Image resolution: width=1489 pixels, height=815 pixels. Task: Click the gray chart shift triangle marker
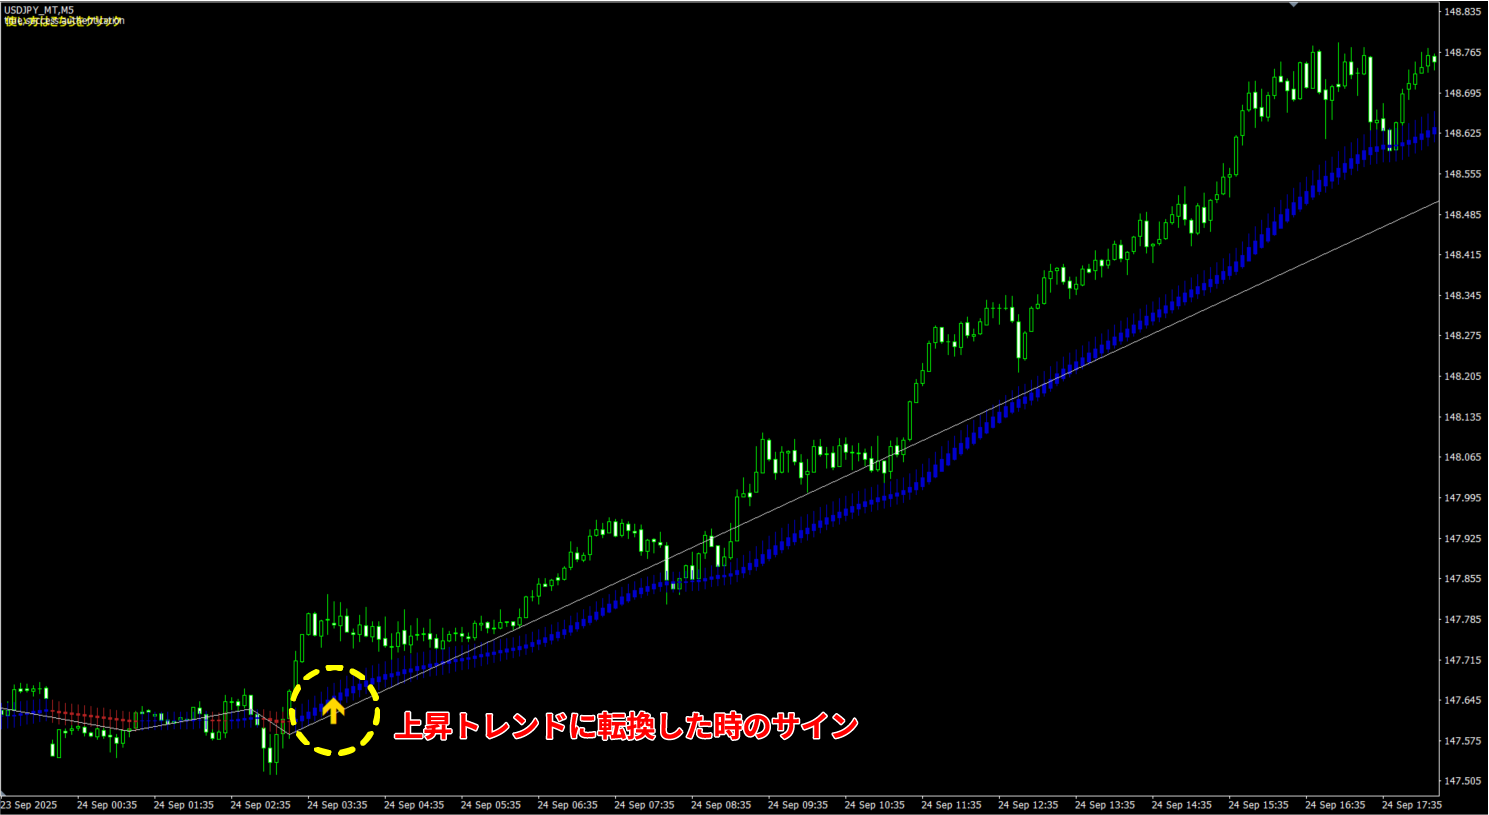pos(1293,5)
